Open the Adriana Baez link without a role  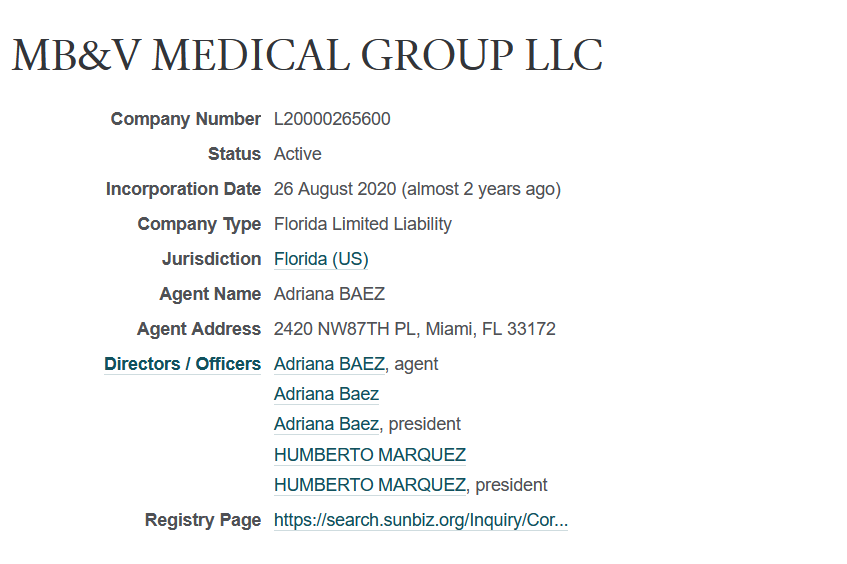[326, 394]
